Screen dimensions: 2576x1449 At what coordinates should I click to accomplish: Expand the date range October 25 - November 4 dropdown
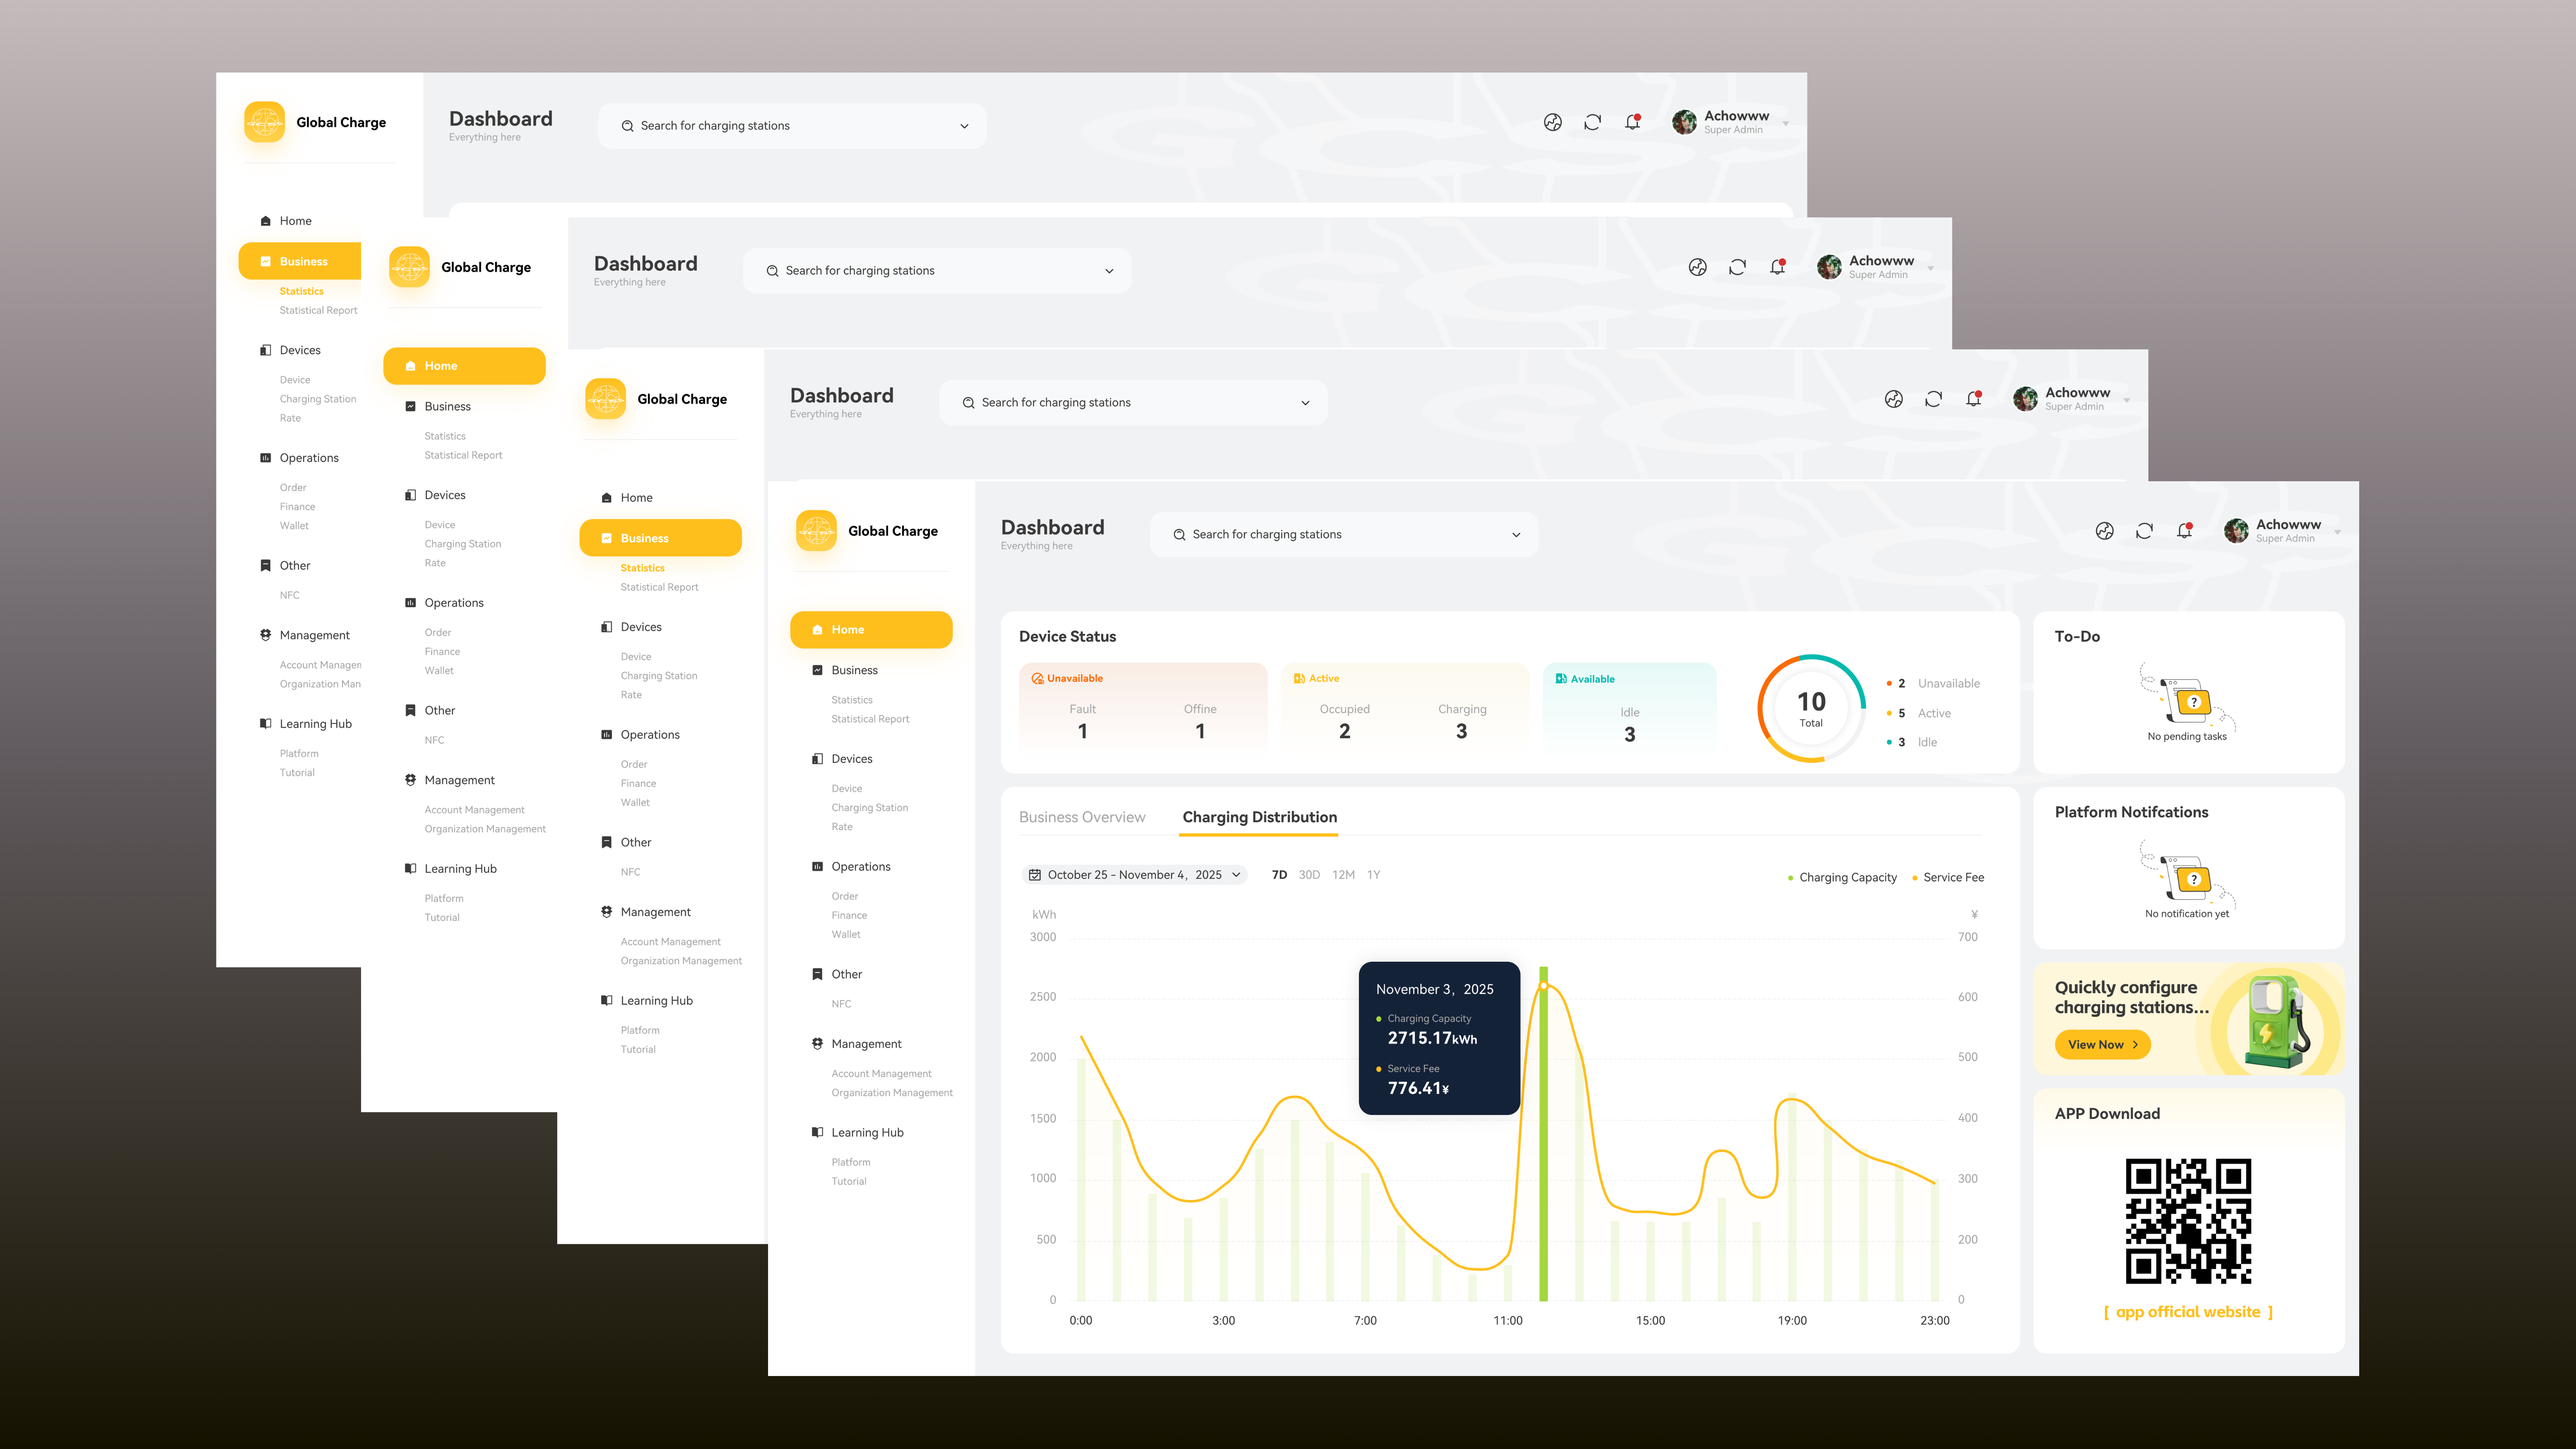coord(1236,875)
